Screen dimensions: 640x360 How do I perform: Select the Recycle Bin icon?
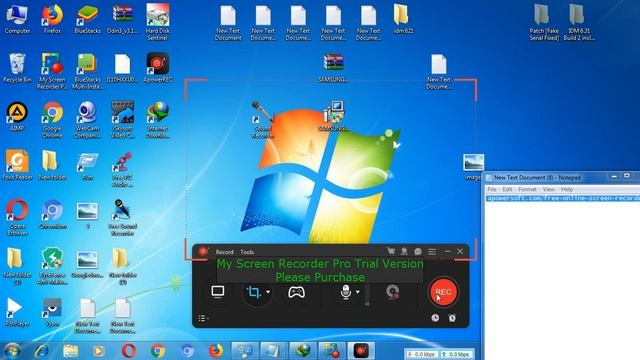click(17, 68)
